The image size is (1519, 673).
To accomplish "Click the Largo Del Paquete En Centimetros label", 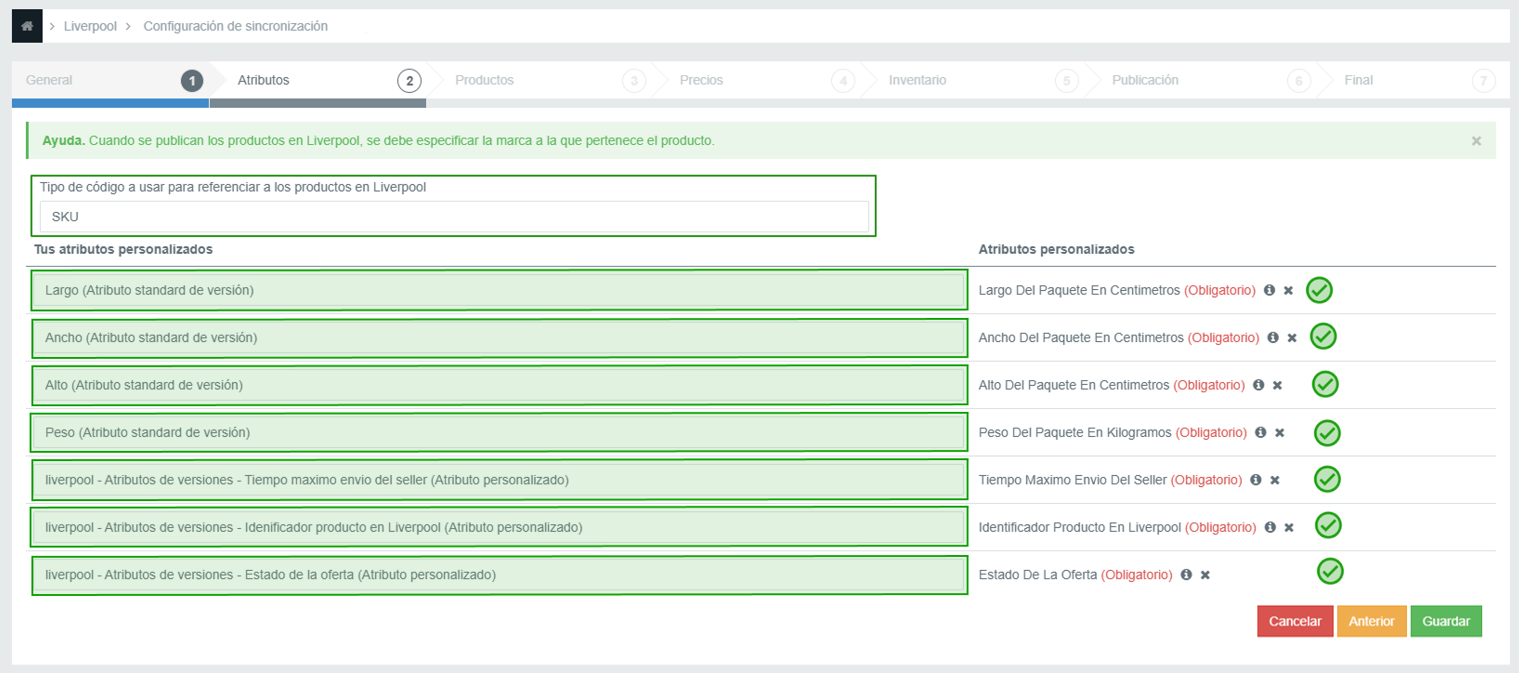I will point(1079,290).
